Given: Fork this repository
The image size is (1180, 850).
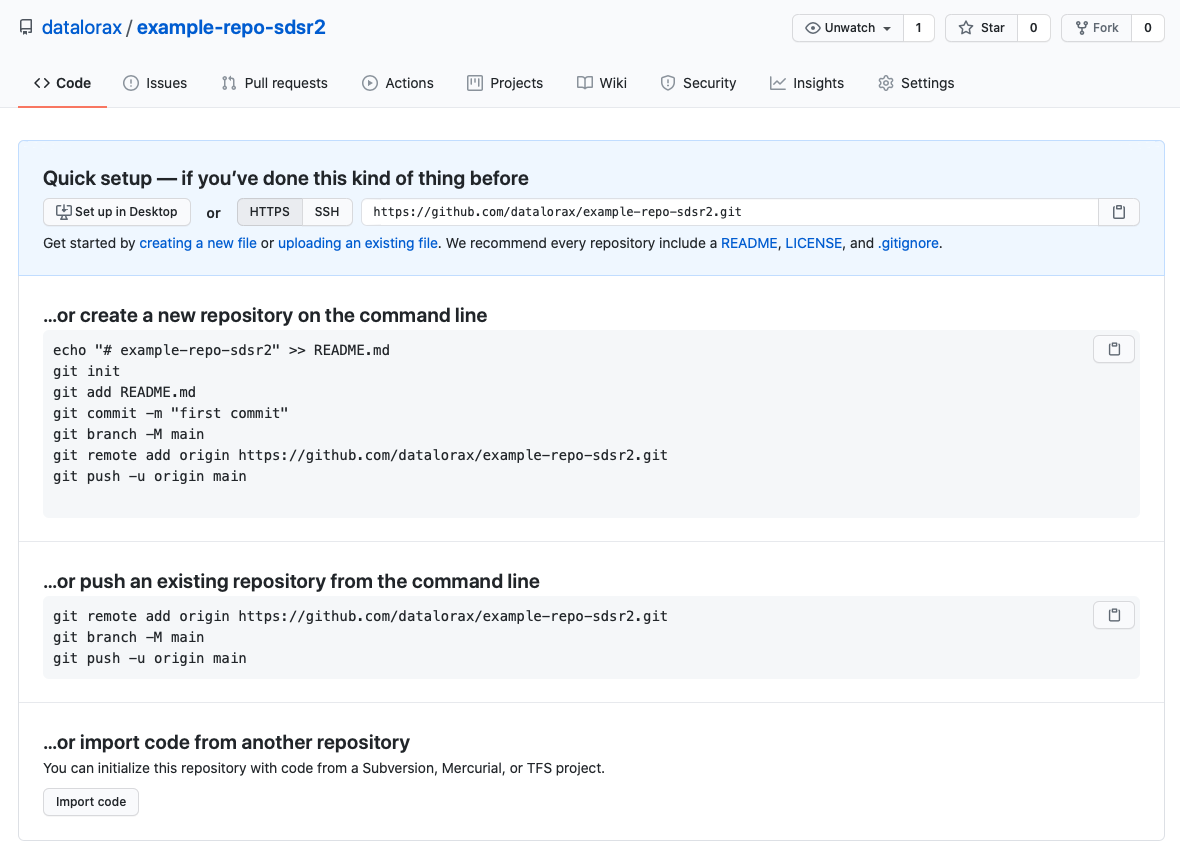Looking at the screenshot, I should click(x=1096, y=28).
